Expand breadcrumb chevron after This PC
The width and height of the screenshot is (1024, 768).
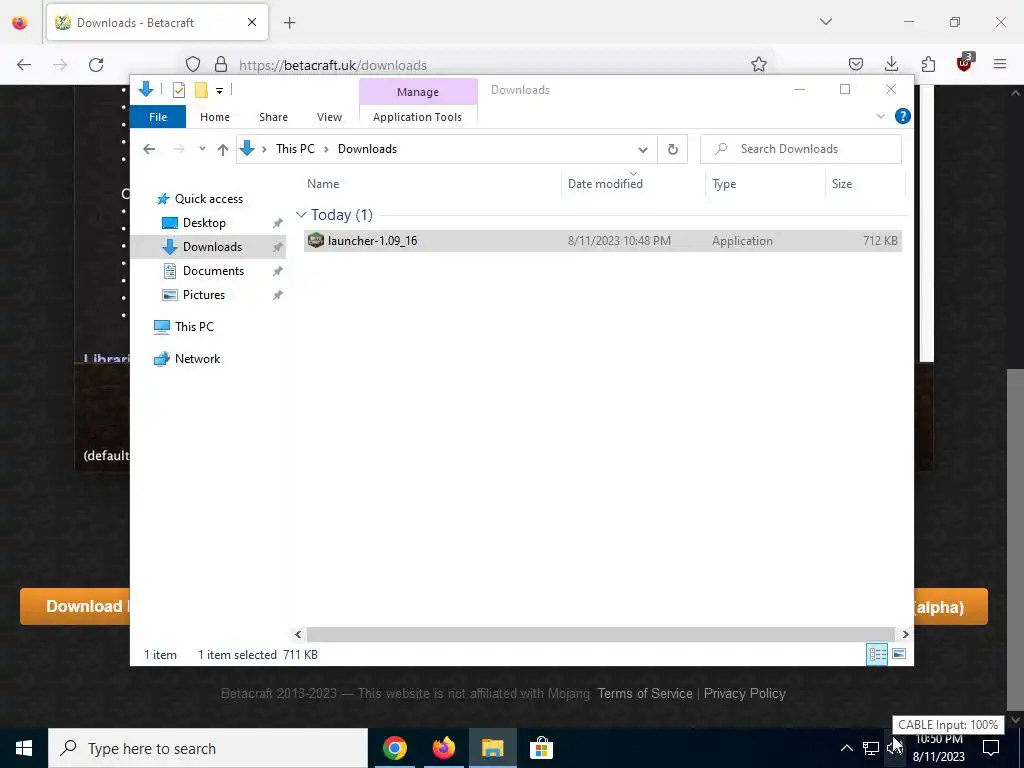pyautogui.click(x=326, y=150)
